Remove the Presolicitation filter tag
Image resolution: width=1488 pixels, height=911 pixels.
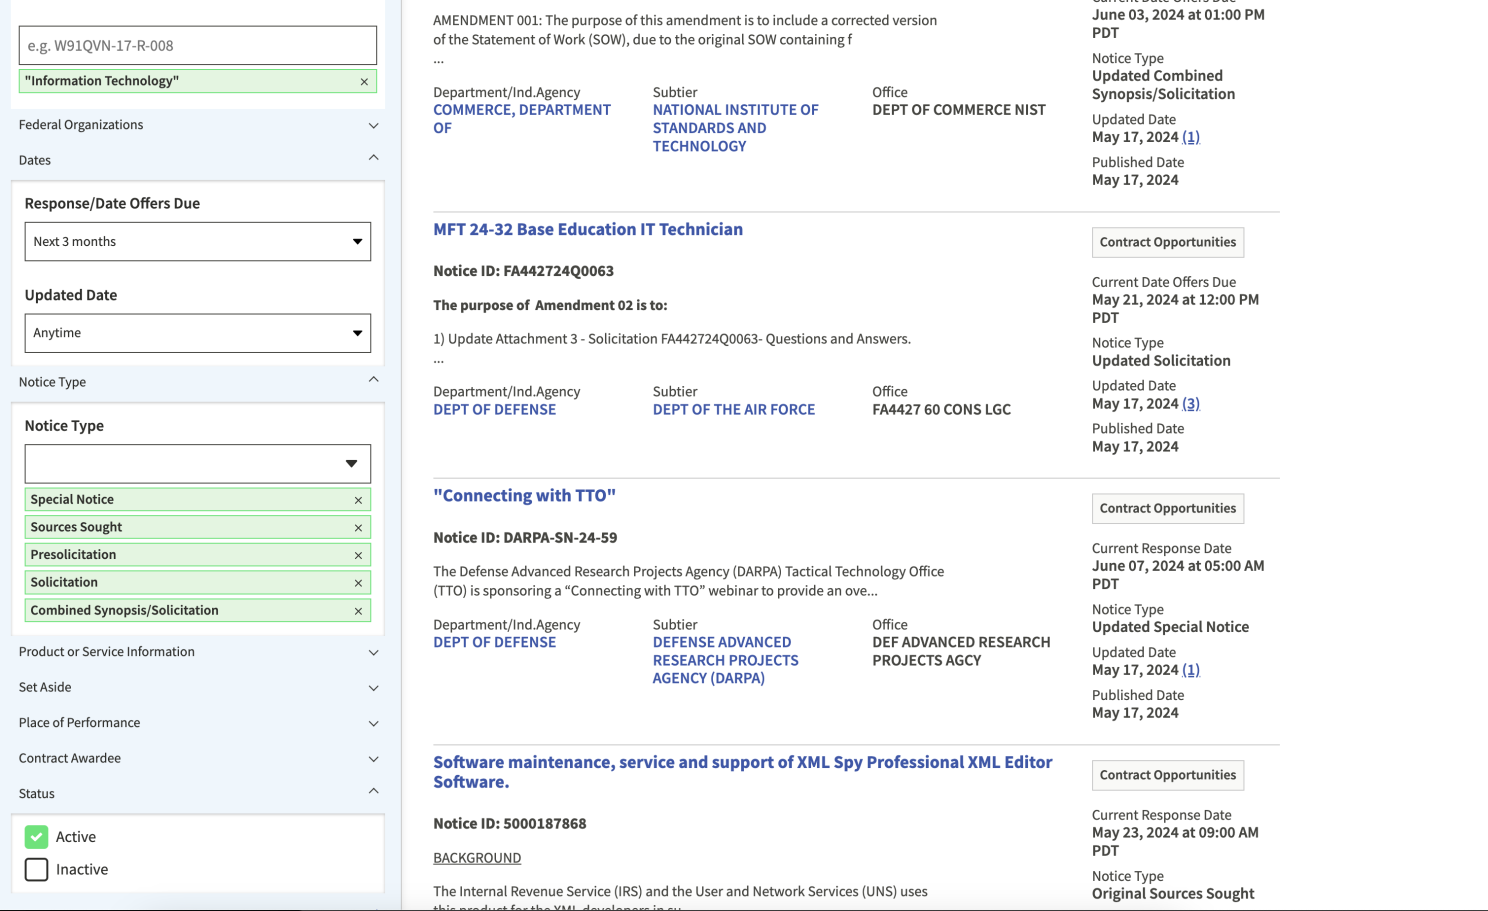coord(358,555)
